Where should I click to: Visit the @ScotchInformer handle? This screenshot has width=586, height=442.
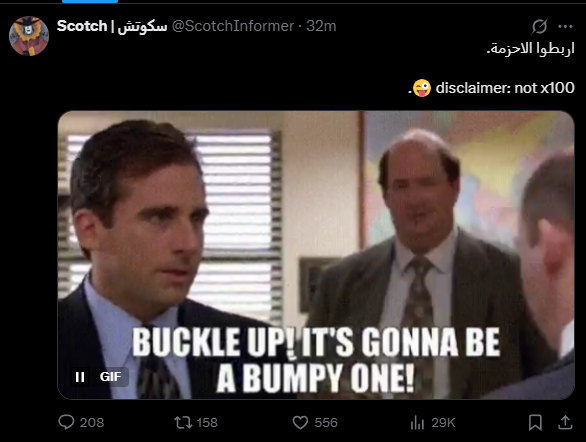pyautogui.click(x=233, y=26)
